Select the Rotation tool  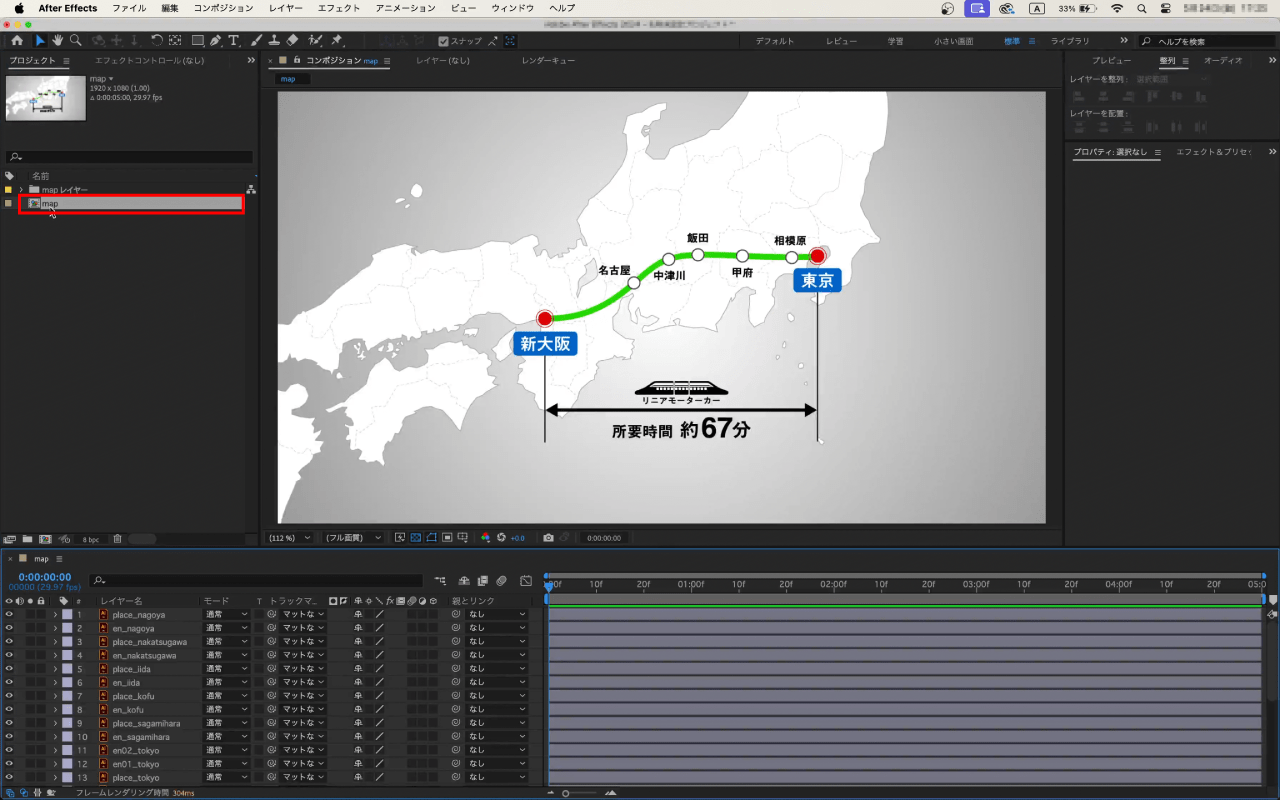point(157,41)
